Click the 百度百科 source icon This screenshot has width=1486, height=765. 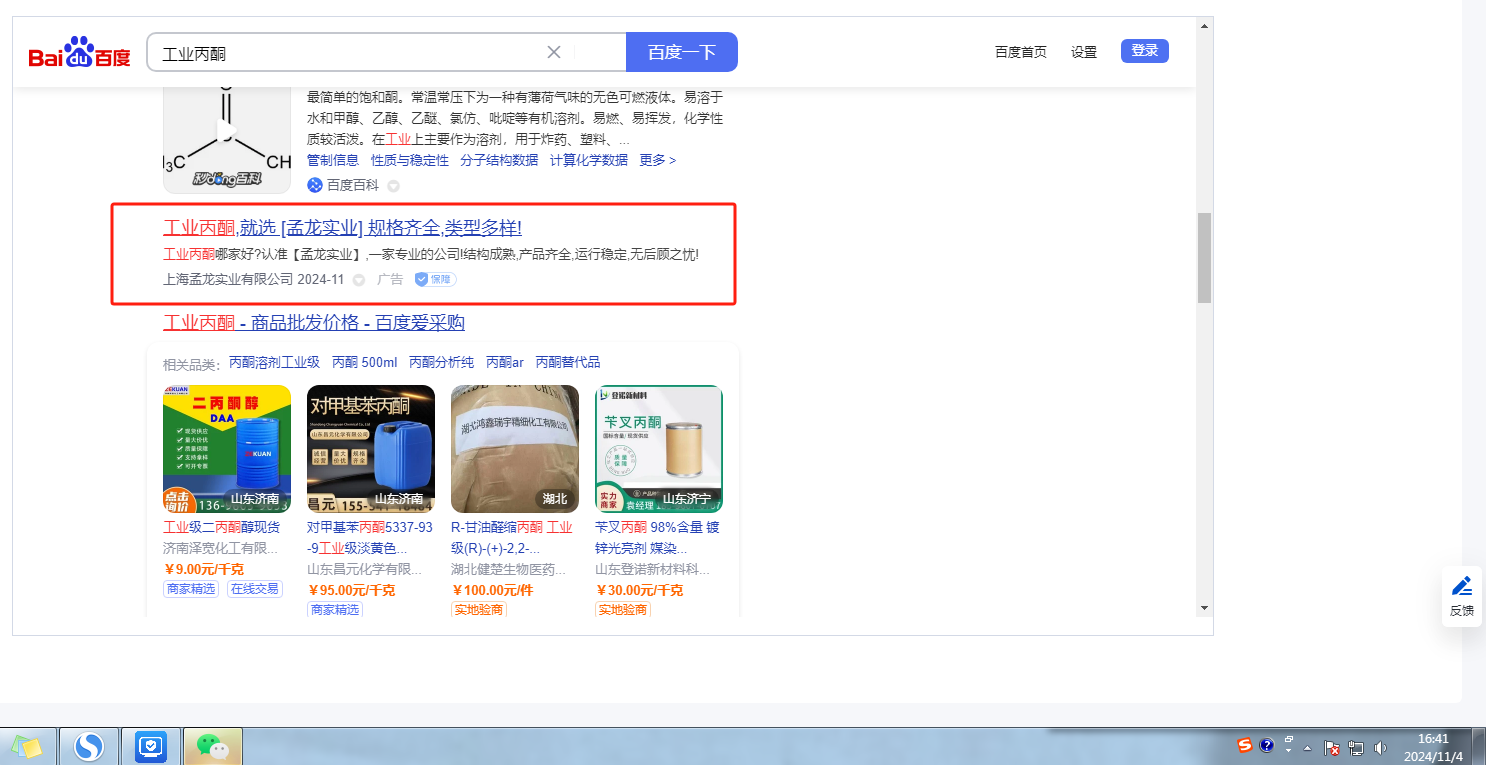(315, 185)
